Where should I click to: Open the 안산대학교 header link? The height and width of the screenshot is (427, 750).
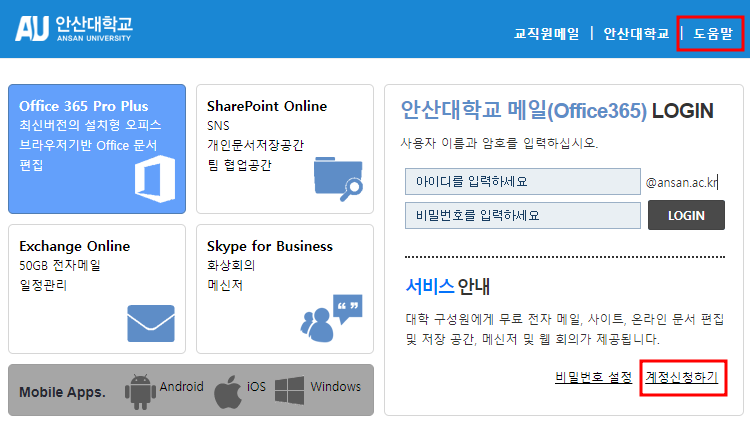(x=636, y=33)
